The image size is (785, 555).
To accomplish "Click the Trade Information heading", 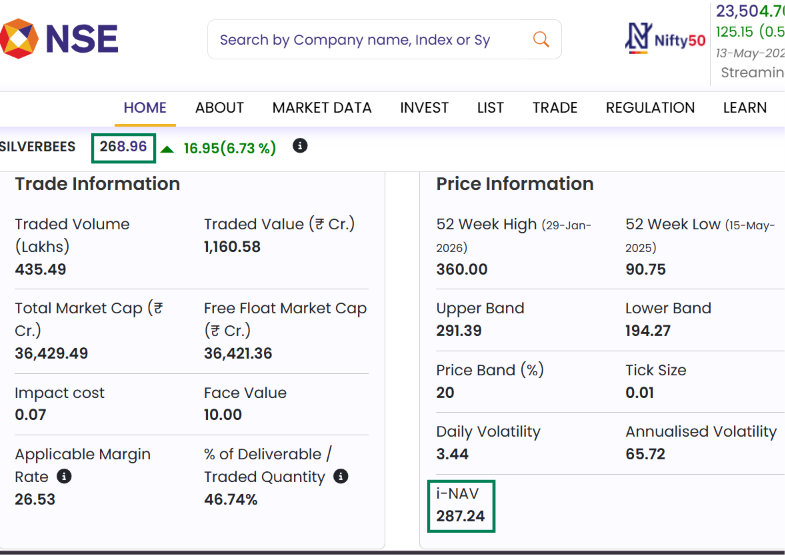I will [x=97, y=184].
